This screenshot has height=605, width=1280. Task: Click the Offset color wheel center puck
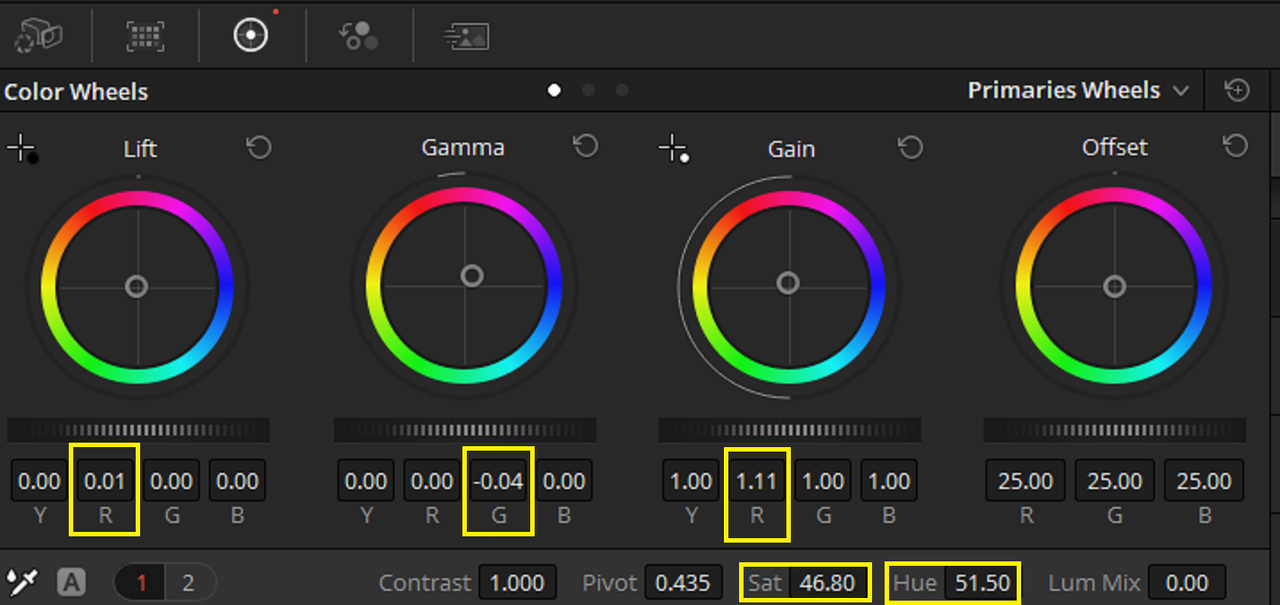[x=1114, y=287]
